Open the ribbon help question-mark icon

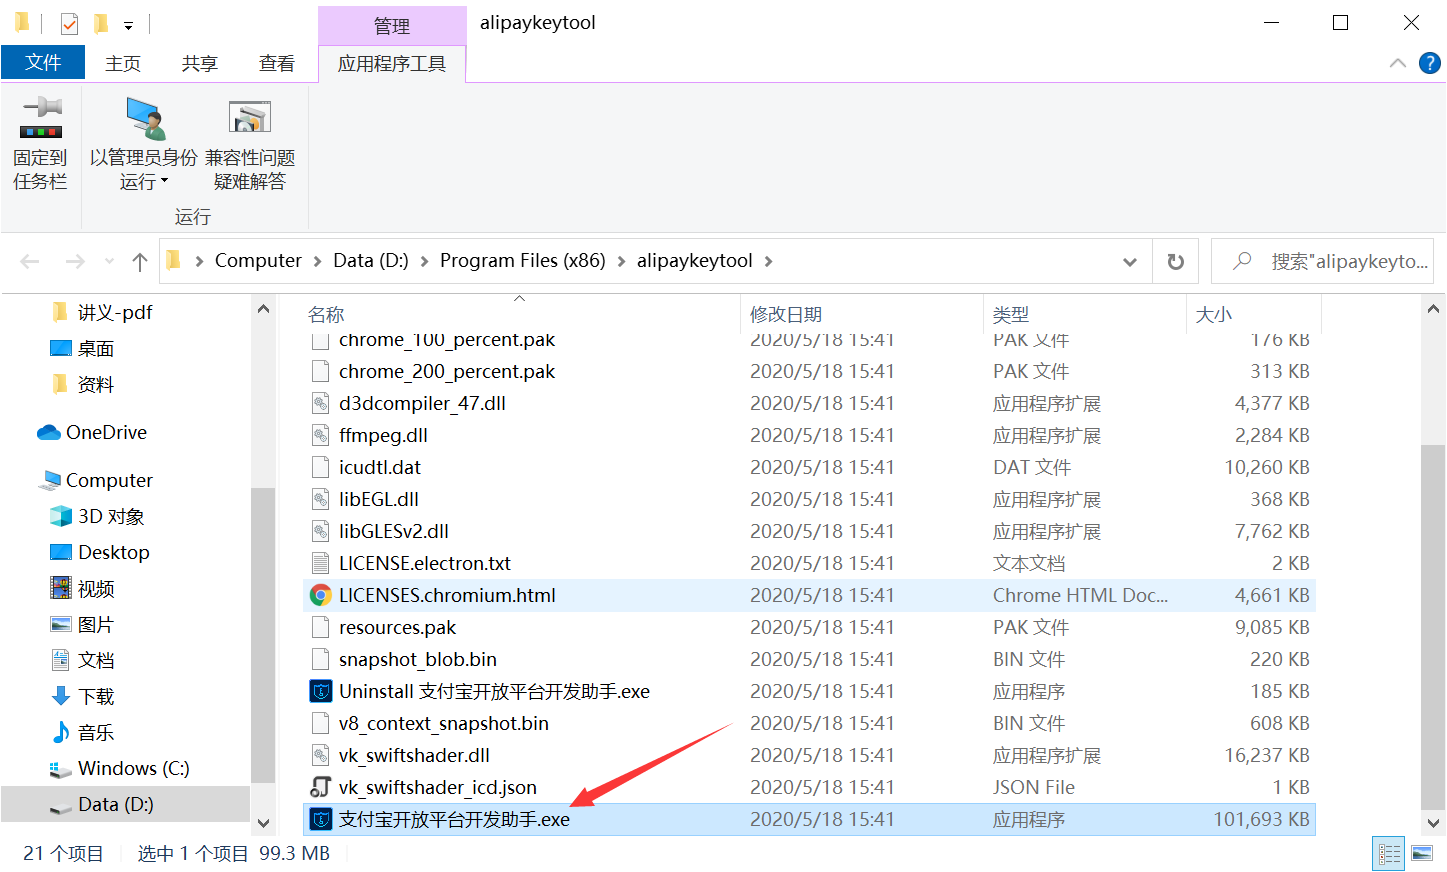click(1430, 63)
